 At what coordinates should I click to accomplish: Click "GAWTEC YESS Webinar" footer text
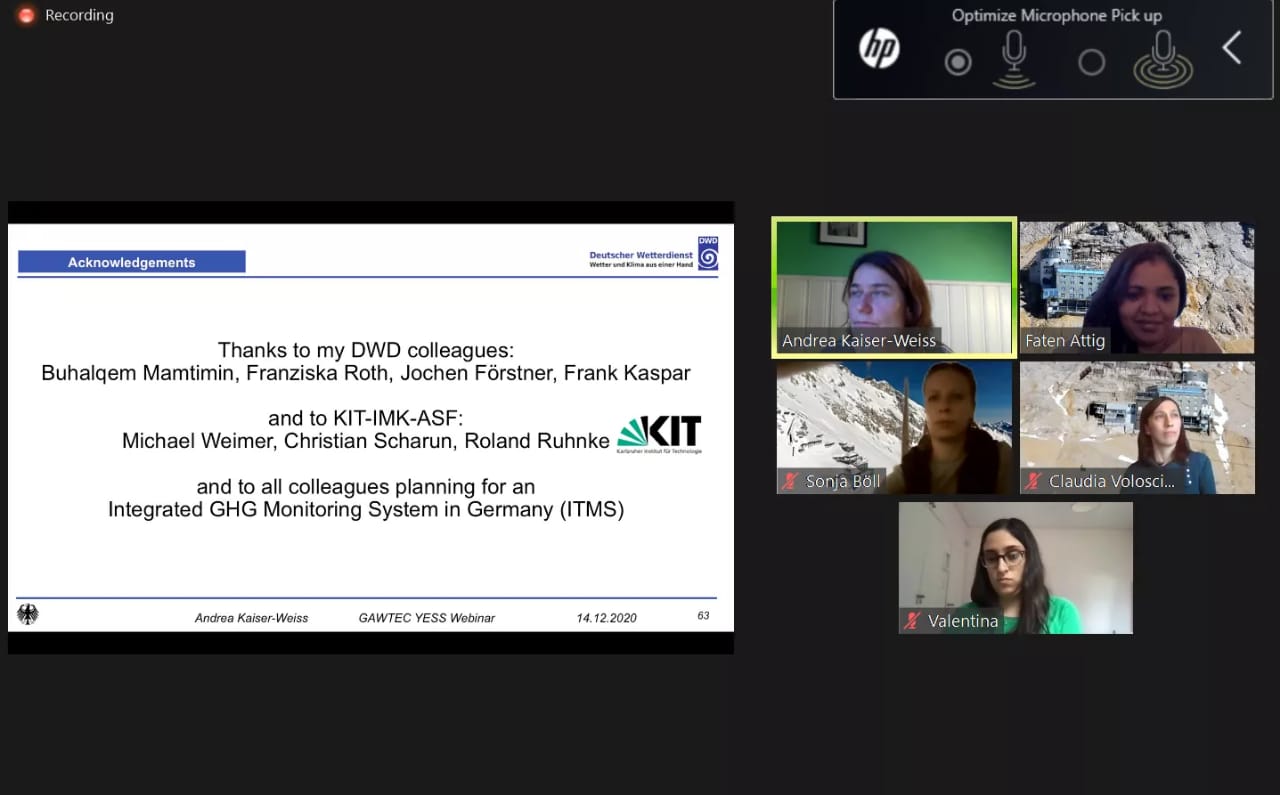[x=427, y=618]
